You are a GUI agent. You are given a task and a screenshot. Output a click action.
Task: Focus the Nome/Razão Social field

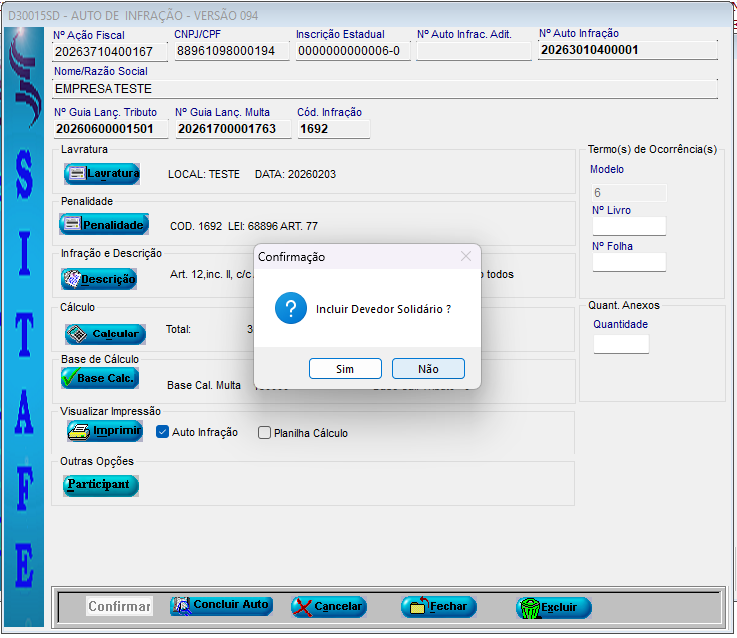point(385,89)
